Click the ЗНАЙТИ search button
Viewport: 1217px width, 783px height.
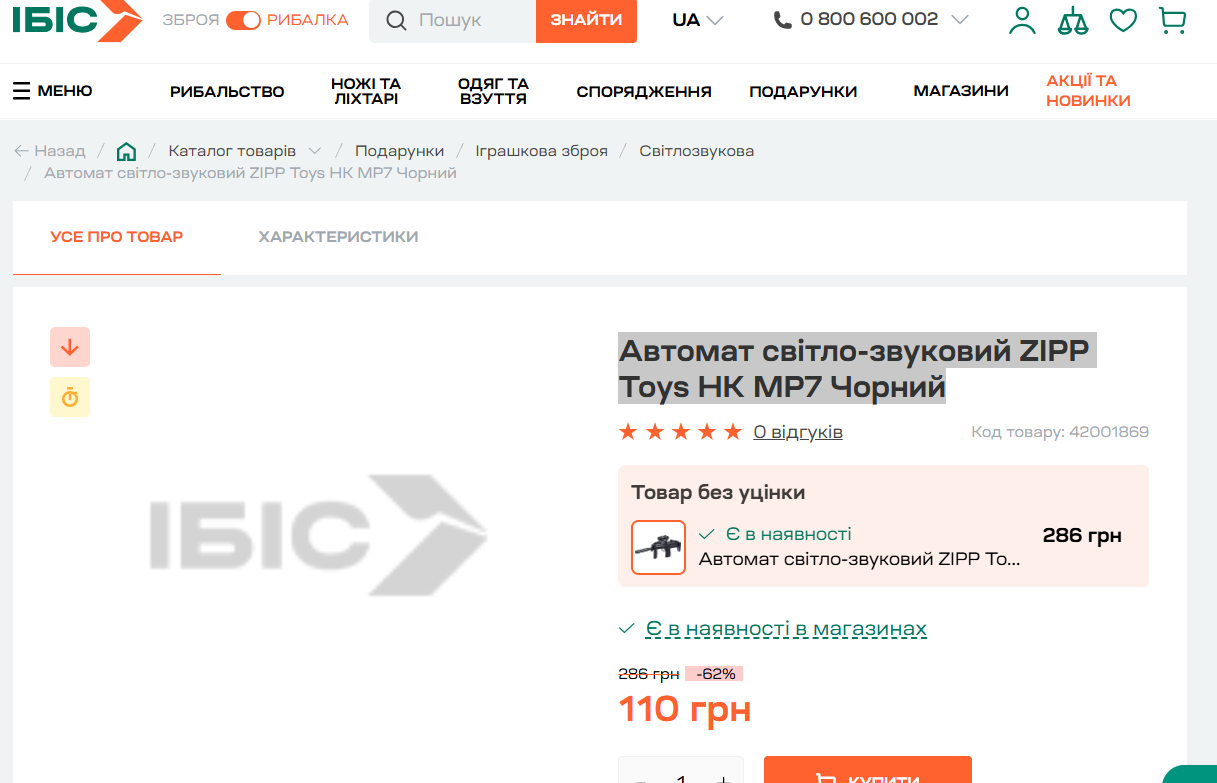click(x=586, y=20)
